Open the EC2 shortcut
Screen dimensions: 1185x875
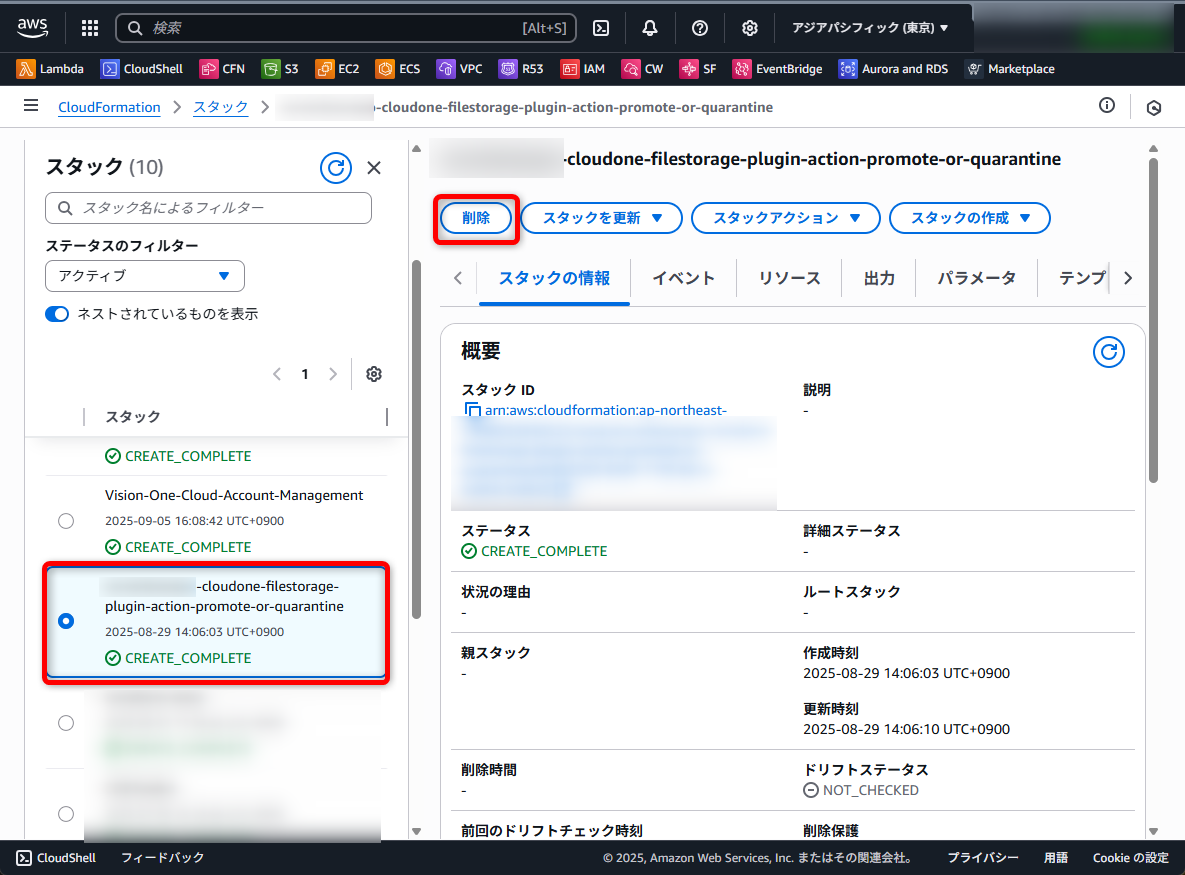pyautogui.click(x=337, y=69)
